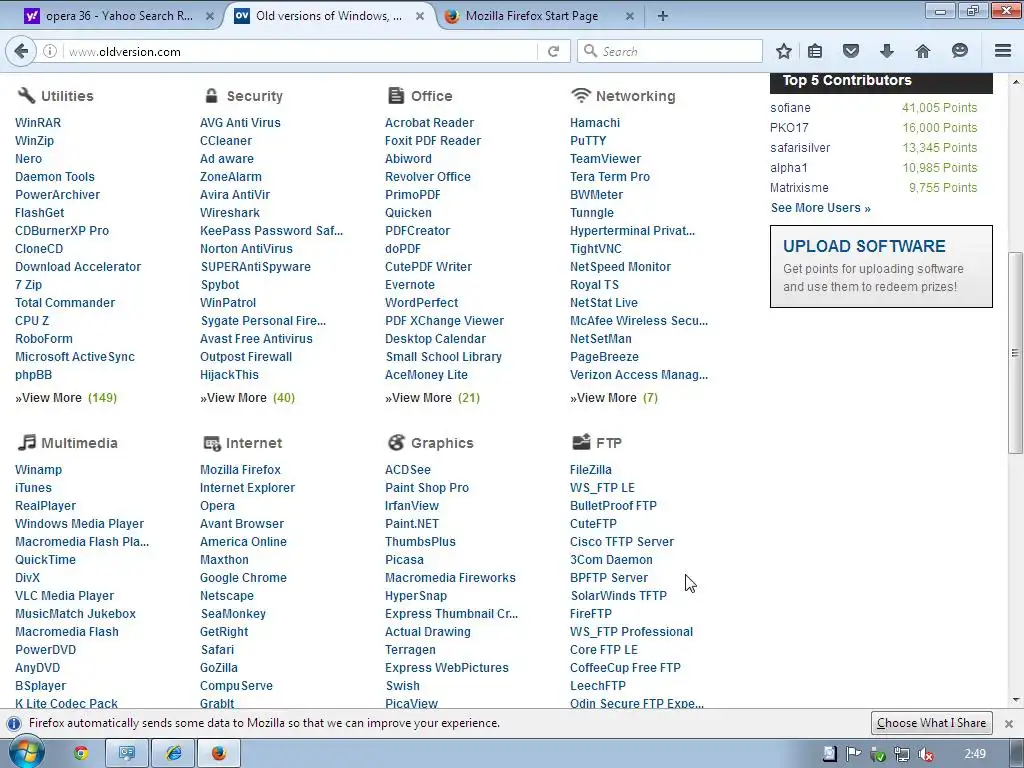
Task: Open the Windows Start orb
Action: tap(27, 754)
